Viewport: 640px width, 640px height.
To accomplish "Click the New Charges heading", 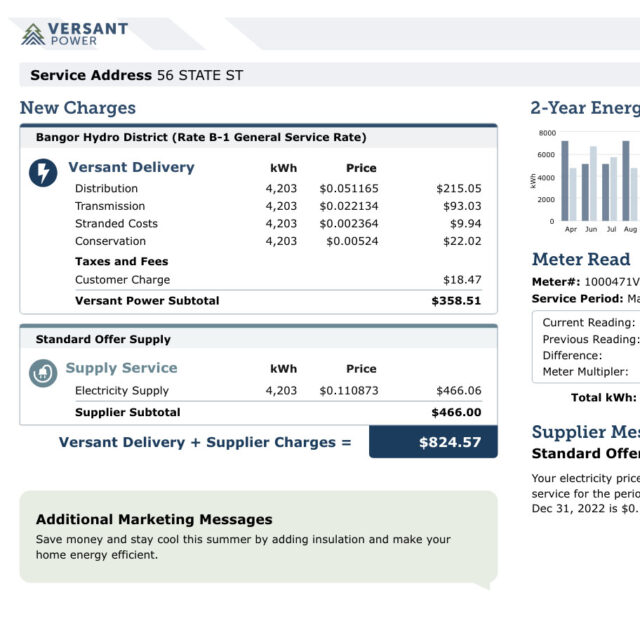I will click(77, 108).
